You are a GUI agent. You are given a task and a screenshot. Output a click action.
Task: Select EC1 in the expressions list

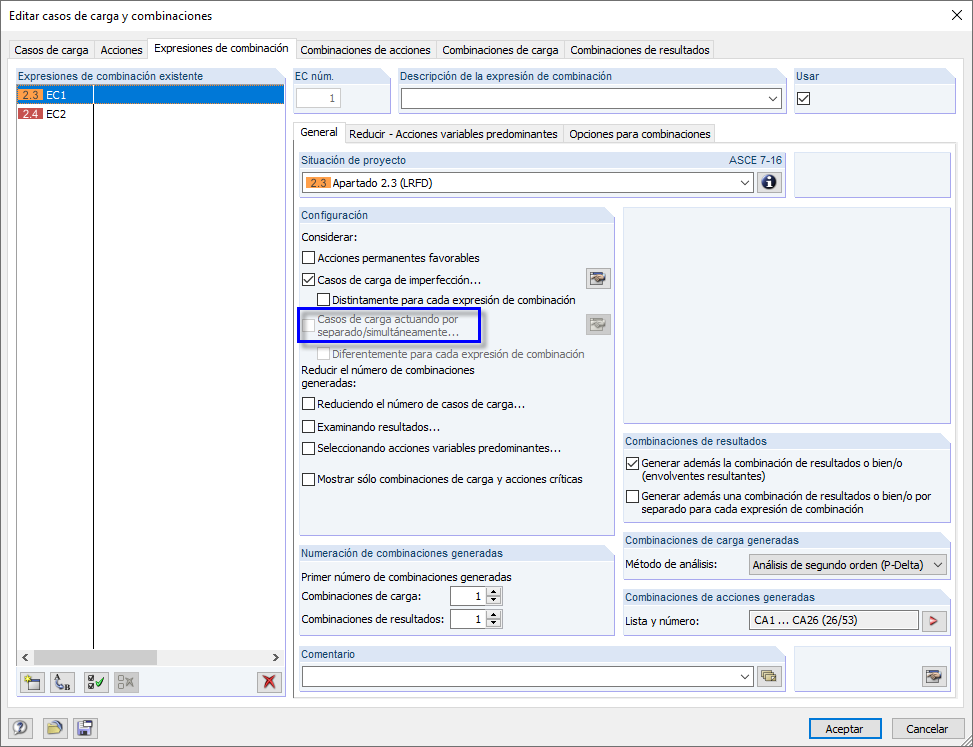coord(150,95)
